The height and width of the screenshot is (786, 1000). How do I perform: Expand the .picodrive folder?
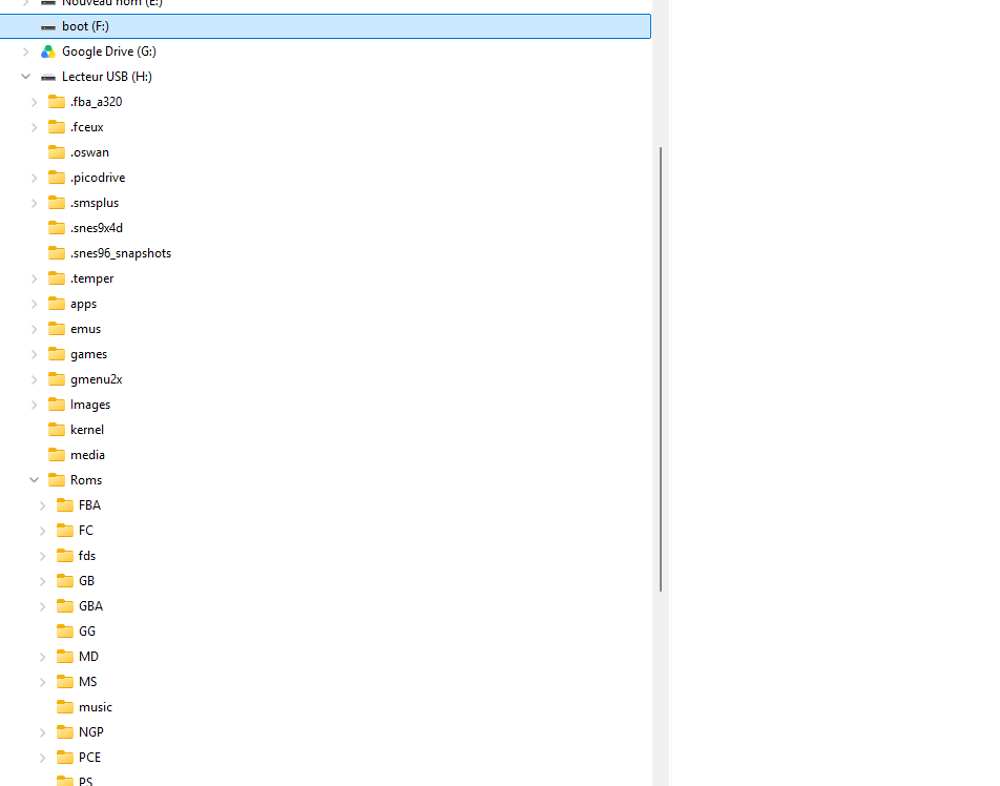tap(34, 178)
